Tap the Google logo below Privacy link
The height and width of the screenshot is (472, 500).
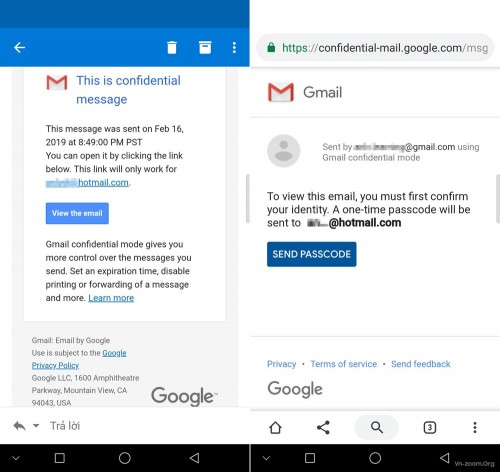point(295,389)
